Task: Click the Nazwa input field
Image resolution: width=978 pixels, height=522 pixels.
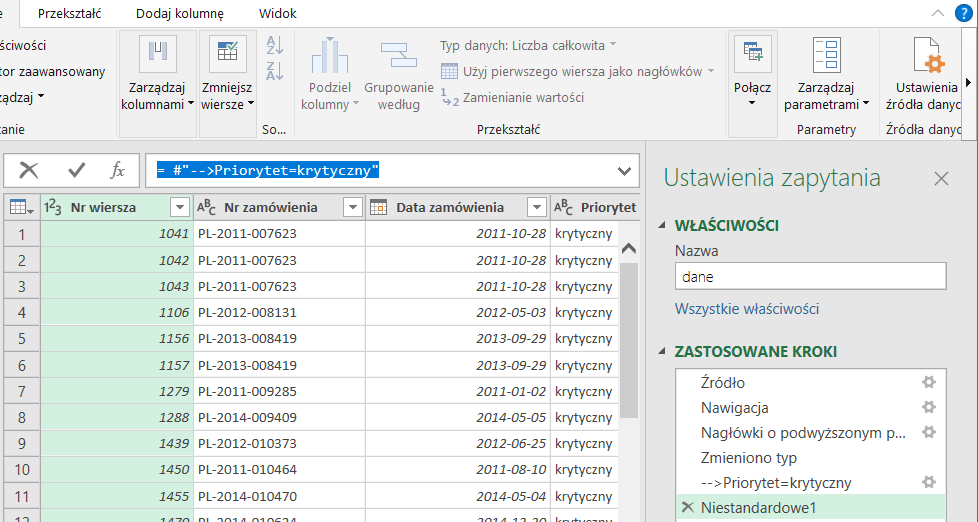Action: [809, 277]
